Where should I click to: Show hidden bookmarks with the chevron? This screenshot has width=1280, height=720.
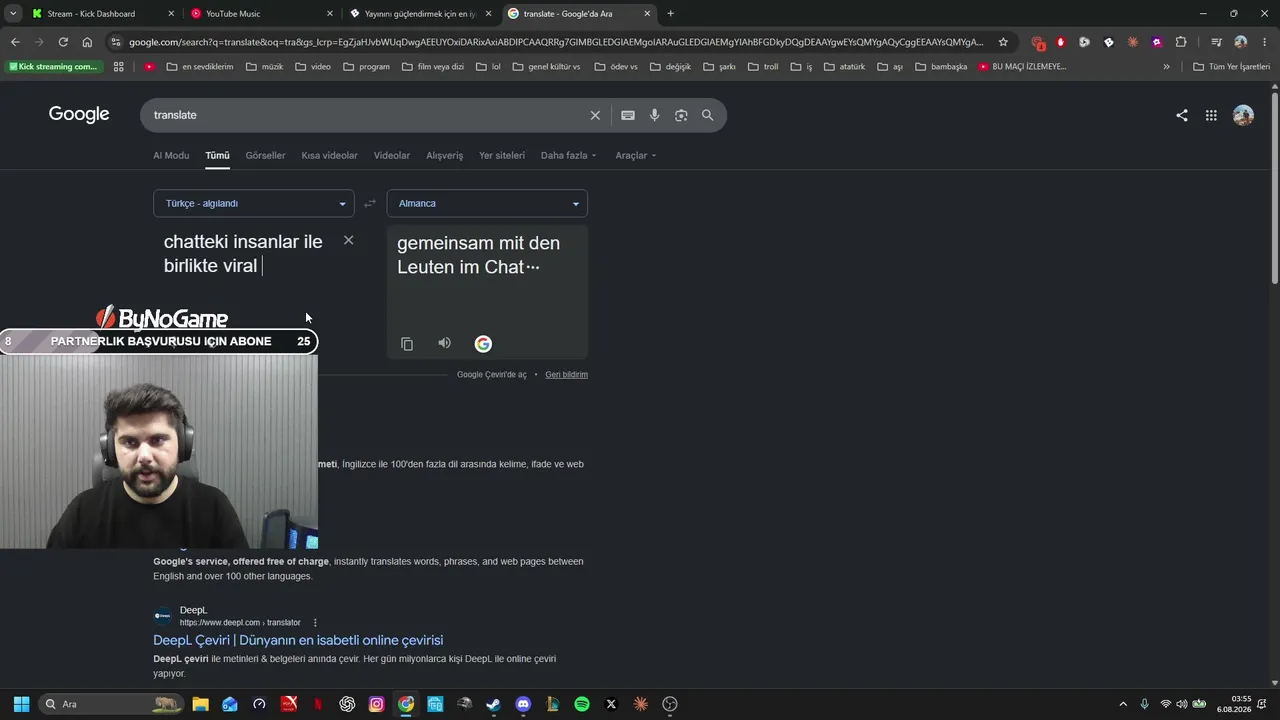[1166, 67]
